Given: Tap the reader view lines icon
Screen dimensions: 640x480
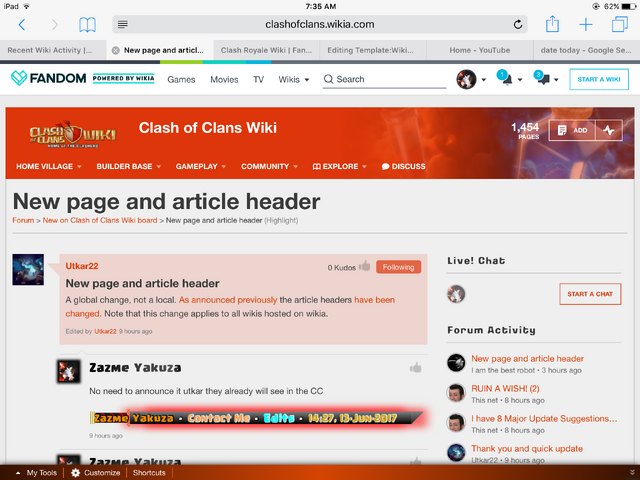Looking at the screenshot, I should (122, 24).
